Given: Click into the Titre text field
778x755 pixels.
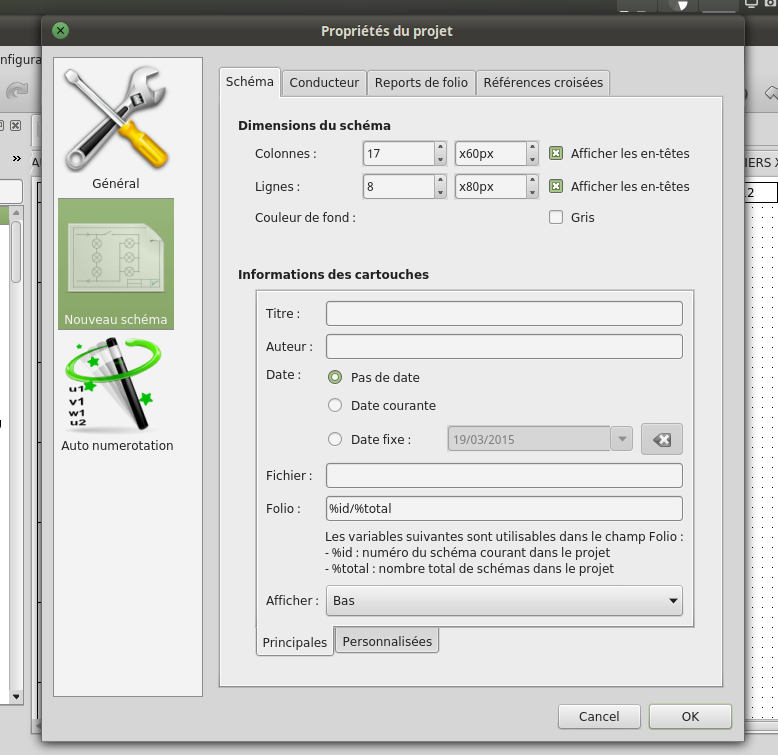Looking at the screenshot, I should [504, 314].
